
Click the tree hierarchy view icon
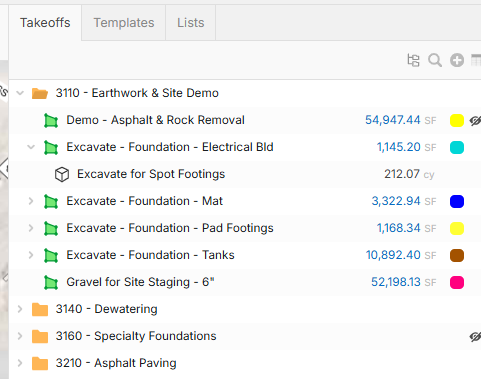tap(413, 60)
